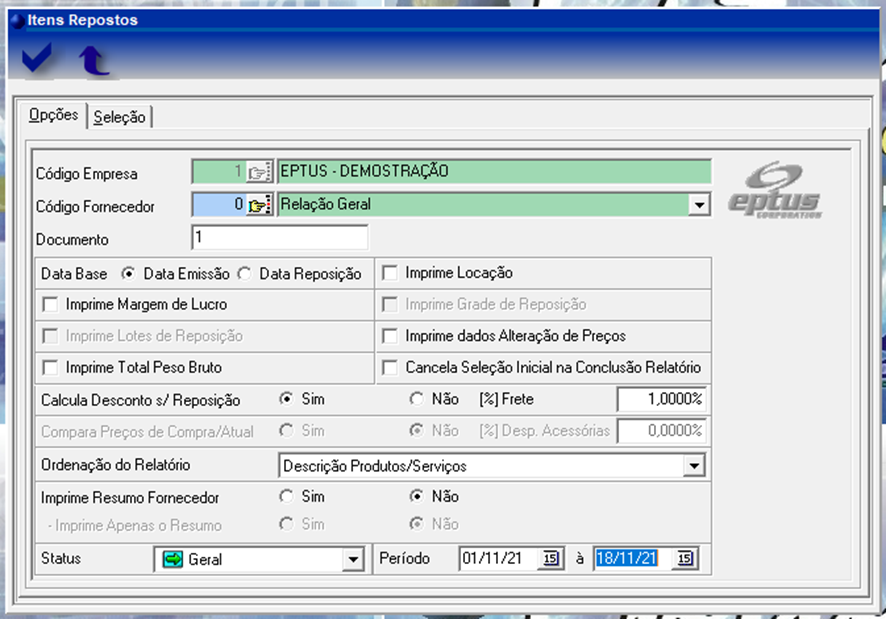
Task: Check the Imprime Locação option
Action: coord(389,273)
